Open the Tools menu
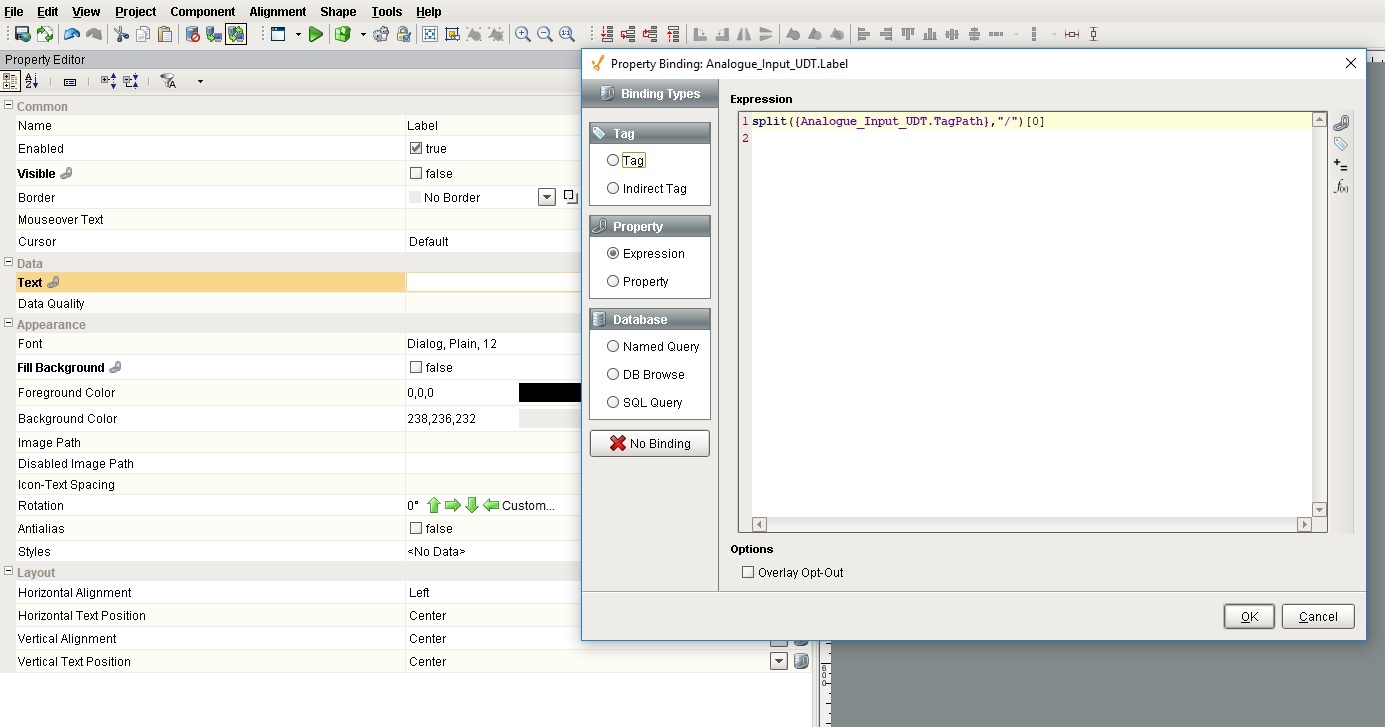 (x=387, y=12)
